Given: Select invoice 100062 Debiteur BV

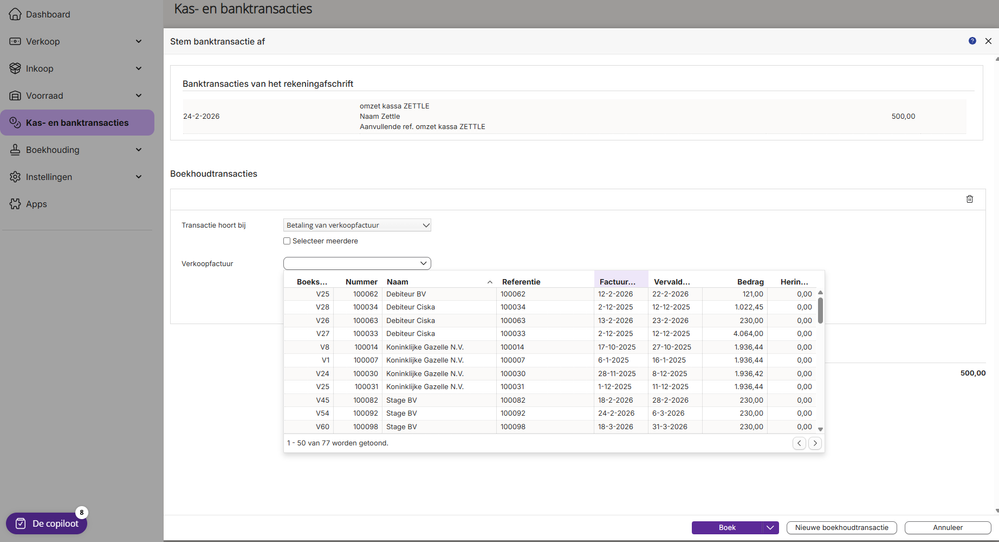Looking at the screenshot, I should 550,294.
